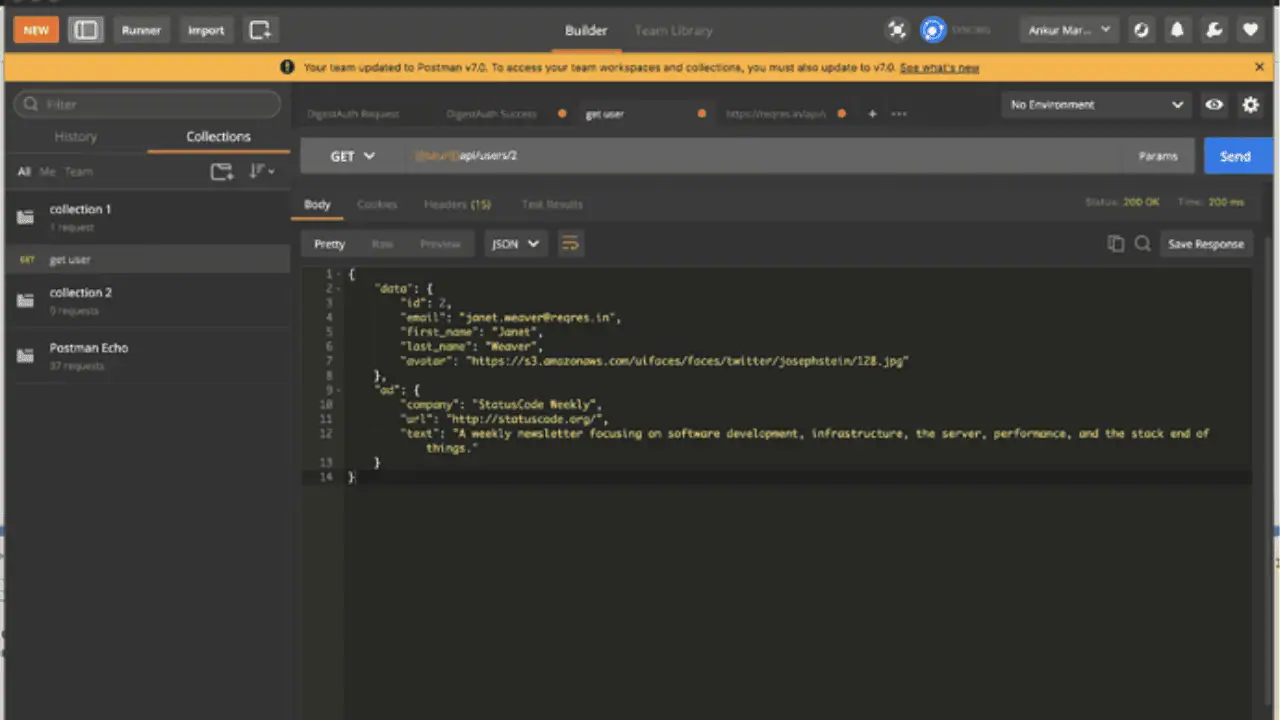Click the environment quick look eye icon
Image resolution: width=1280 pixels, height=720 pixels.
click(x=1214, y=104)
